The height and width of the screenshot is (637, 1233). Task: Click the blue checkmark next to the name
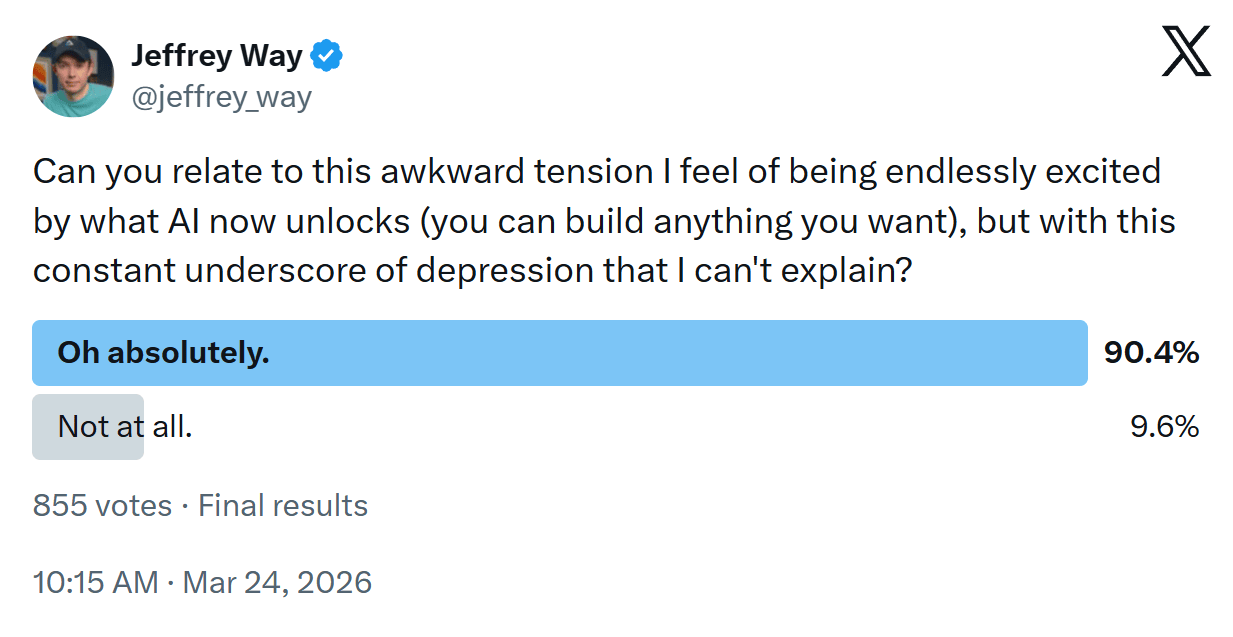(325, 55)
